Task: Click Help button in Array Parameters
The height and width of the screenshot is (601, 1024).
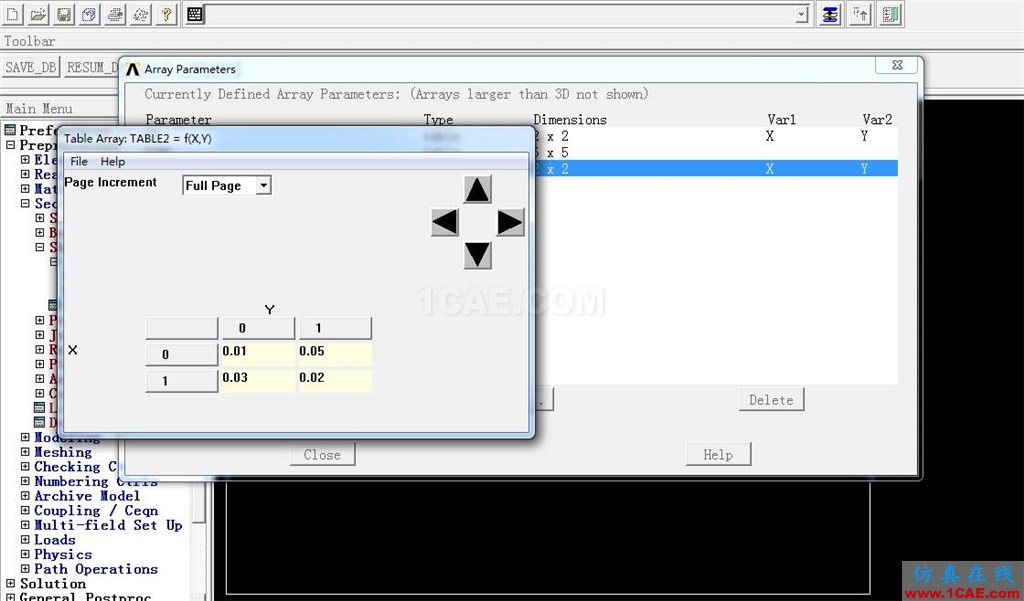Action: [x=718, y=455]
